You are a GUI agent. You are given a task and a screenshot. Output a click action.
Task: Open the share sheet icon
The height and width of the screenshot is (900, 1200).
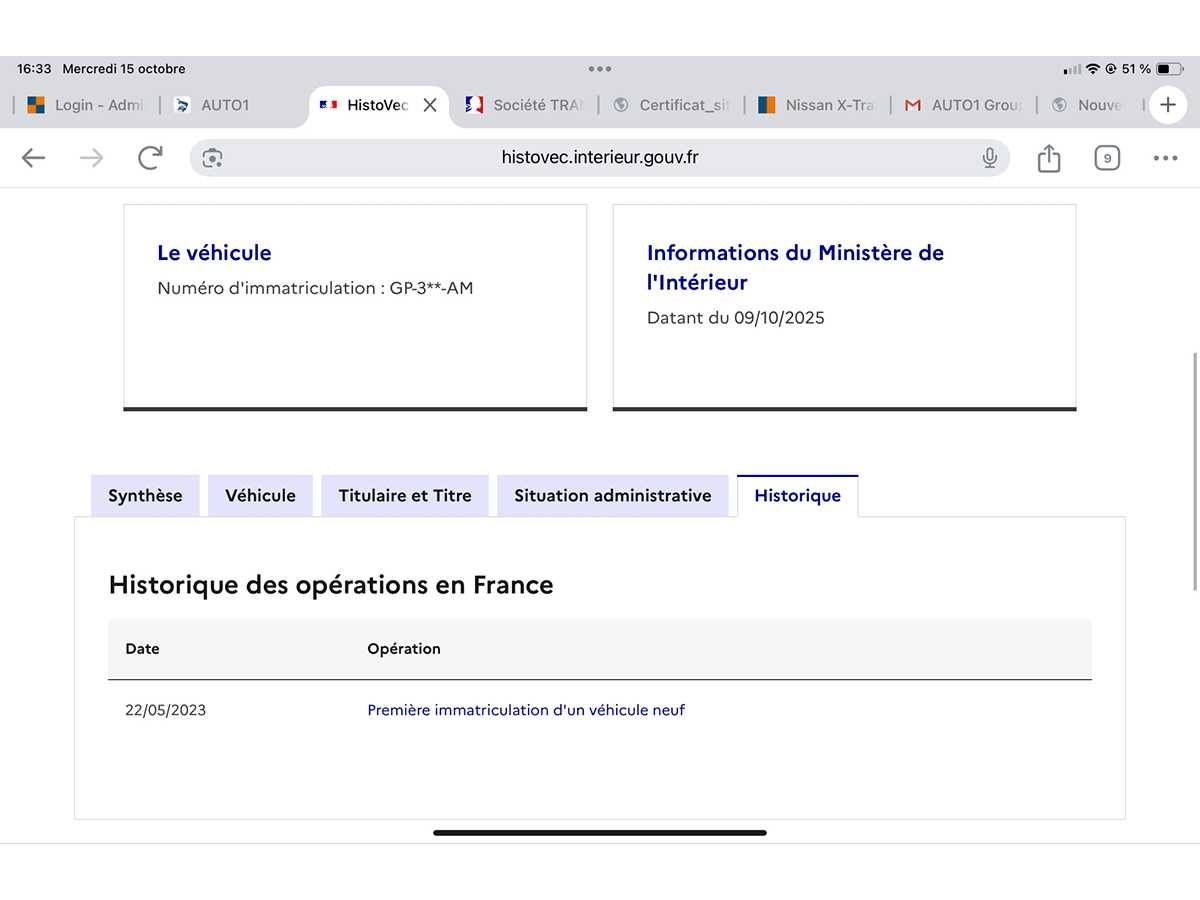point(1048,158)
